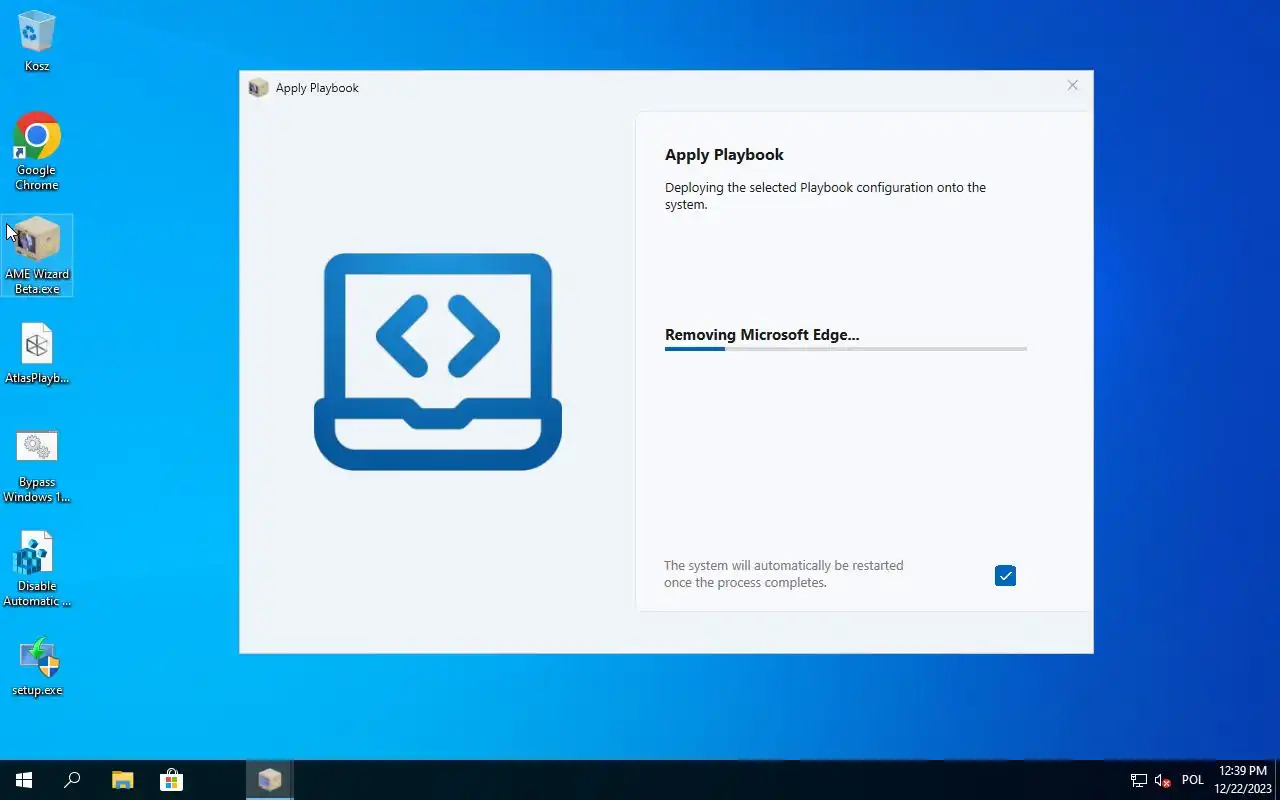Click the Apply Playbook heading text
Screen dimensions: 1280x800
(724, 155)
